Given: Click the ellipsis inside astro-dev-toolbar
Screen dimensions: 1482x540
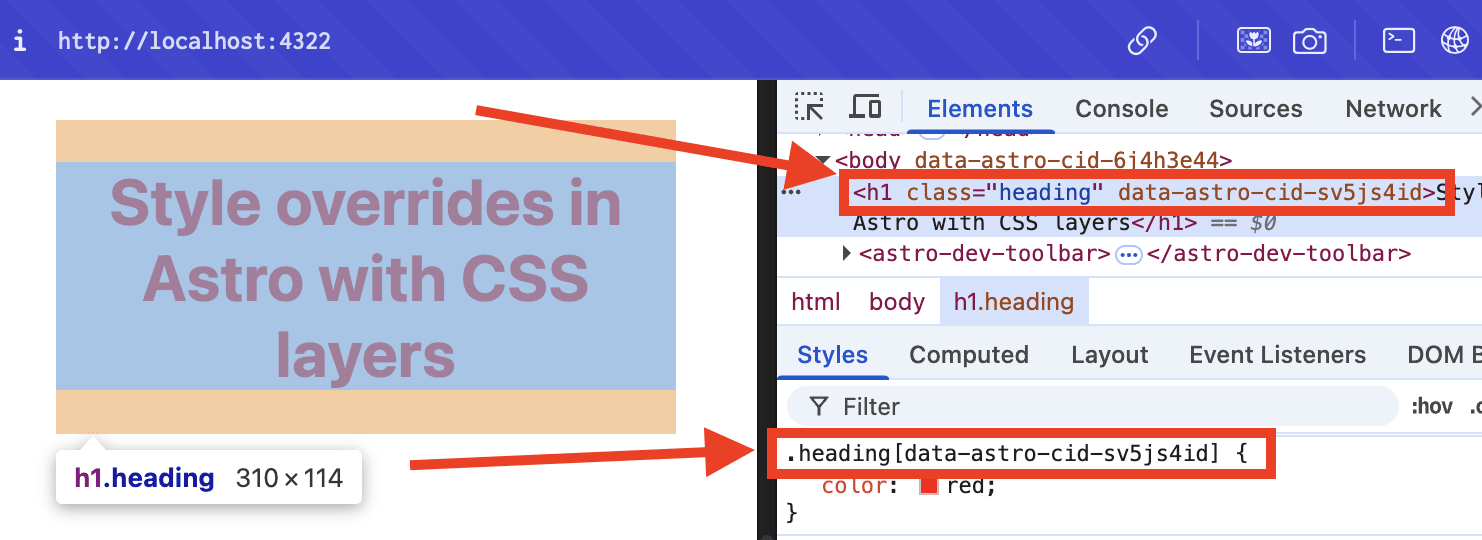Looking at the screenshot, I should 1129,255.
